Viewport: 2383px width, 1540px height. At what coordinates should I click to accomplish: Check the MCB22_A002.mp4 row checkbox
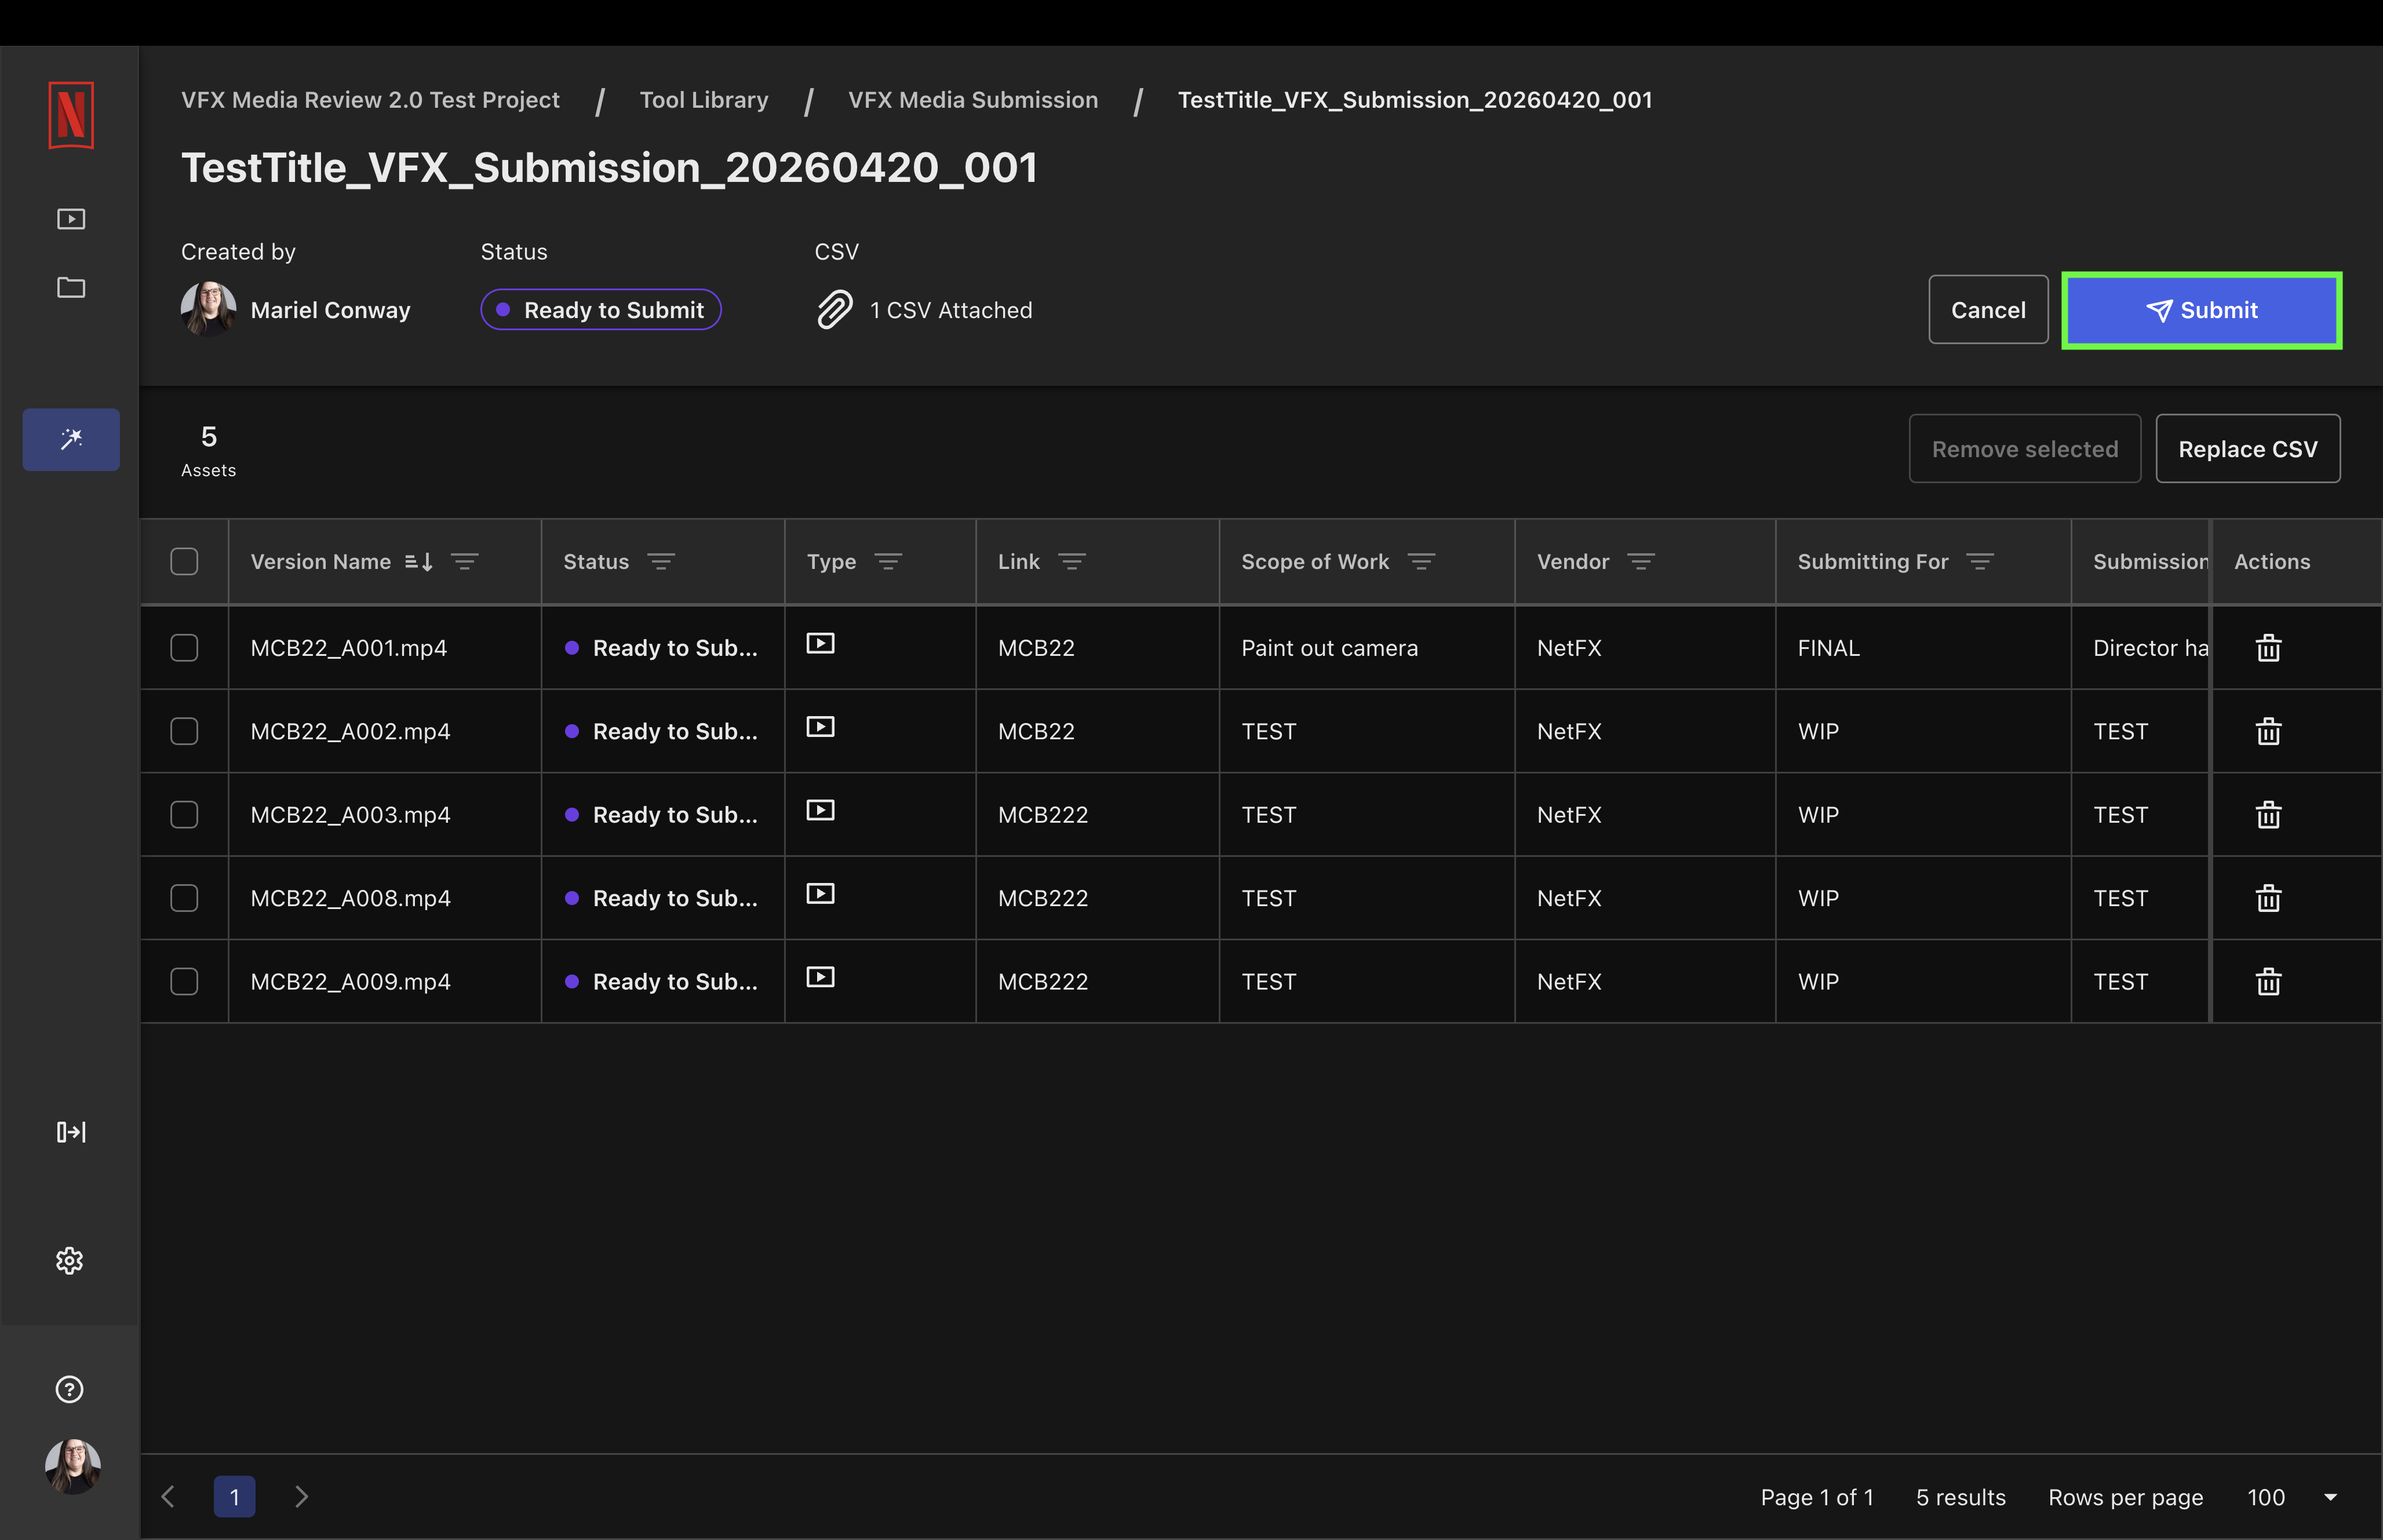coord(184,731)
